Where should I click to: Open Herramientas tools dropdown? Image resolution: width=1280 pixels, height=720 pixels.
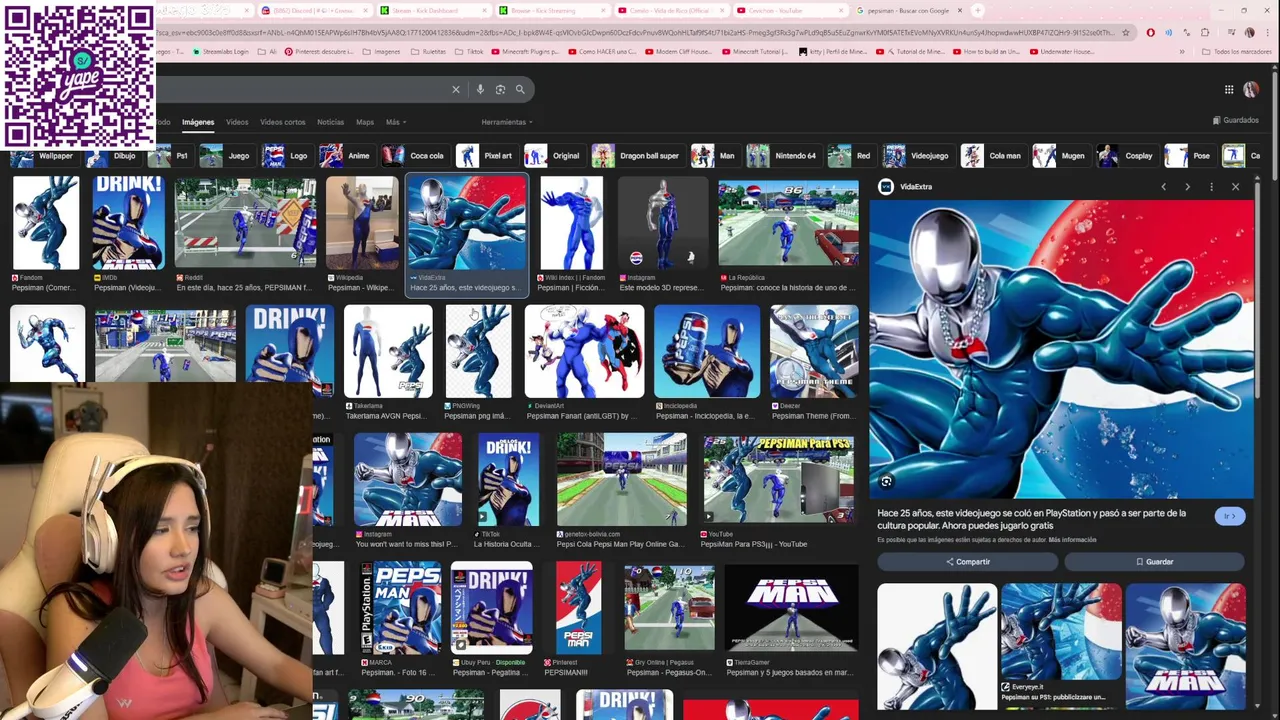coord(507,122)
